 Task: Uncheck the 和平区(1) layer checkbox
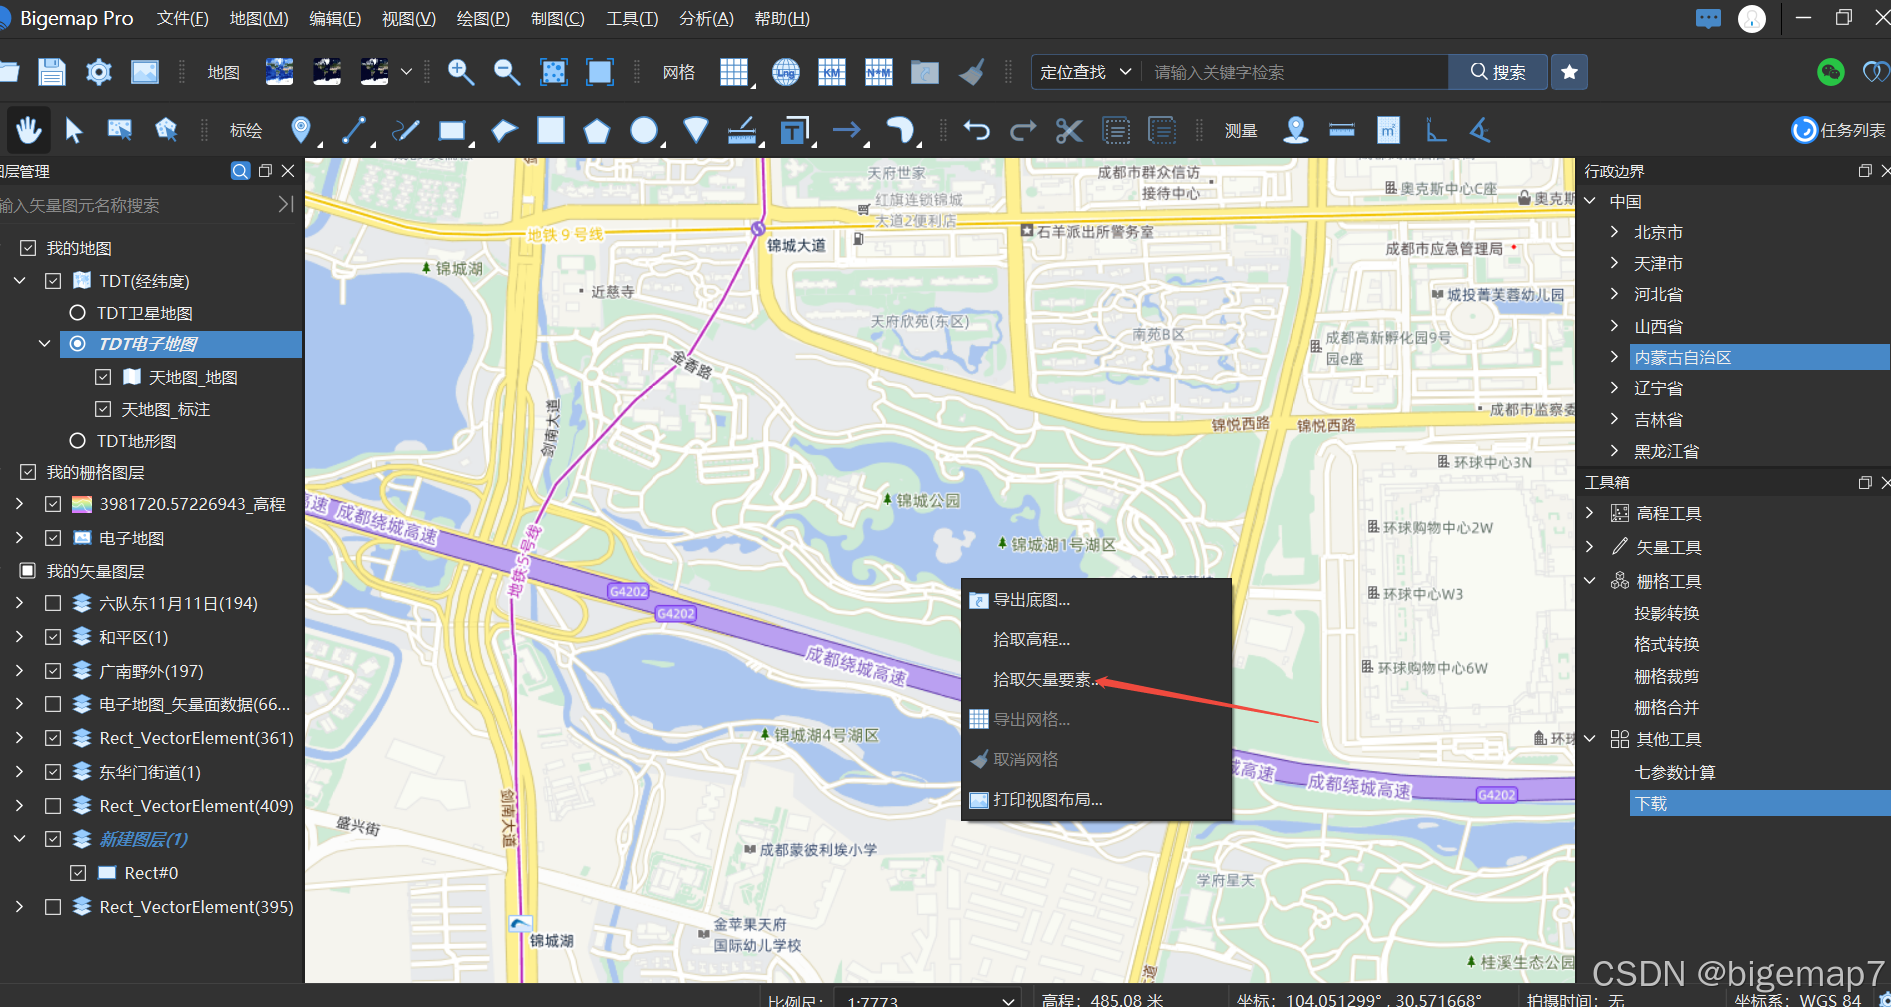tap(53, 637)
